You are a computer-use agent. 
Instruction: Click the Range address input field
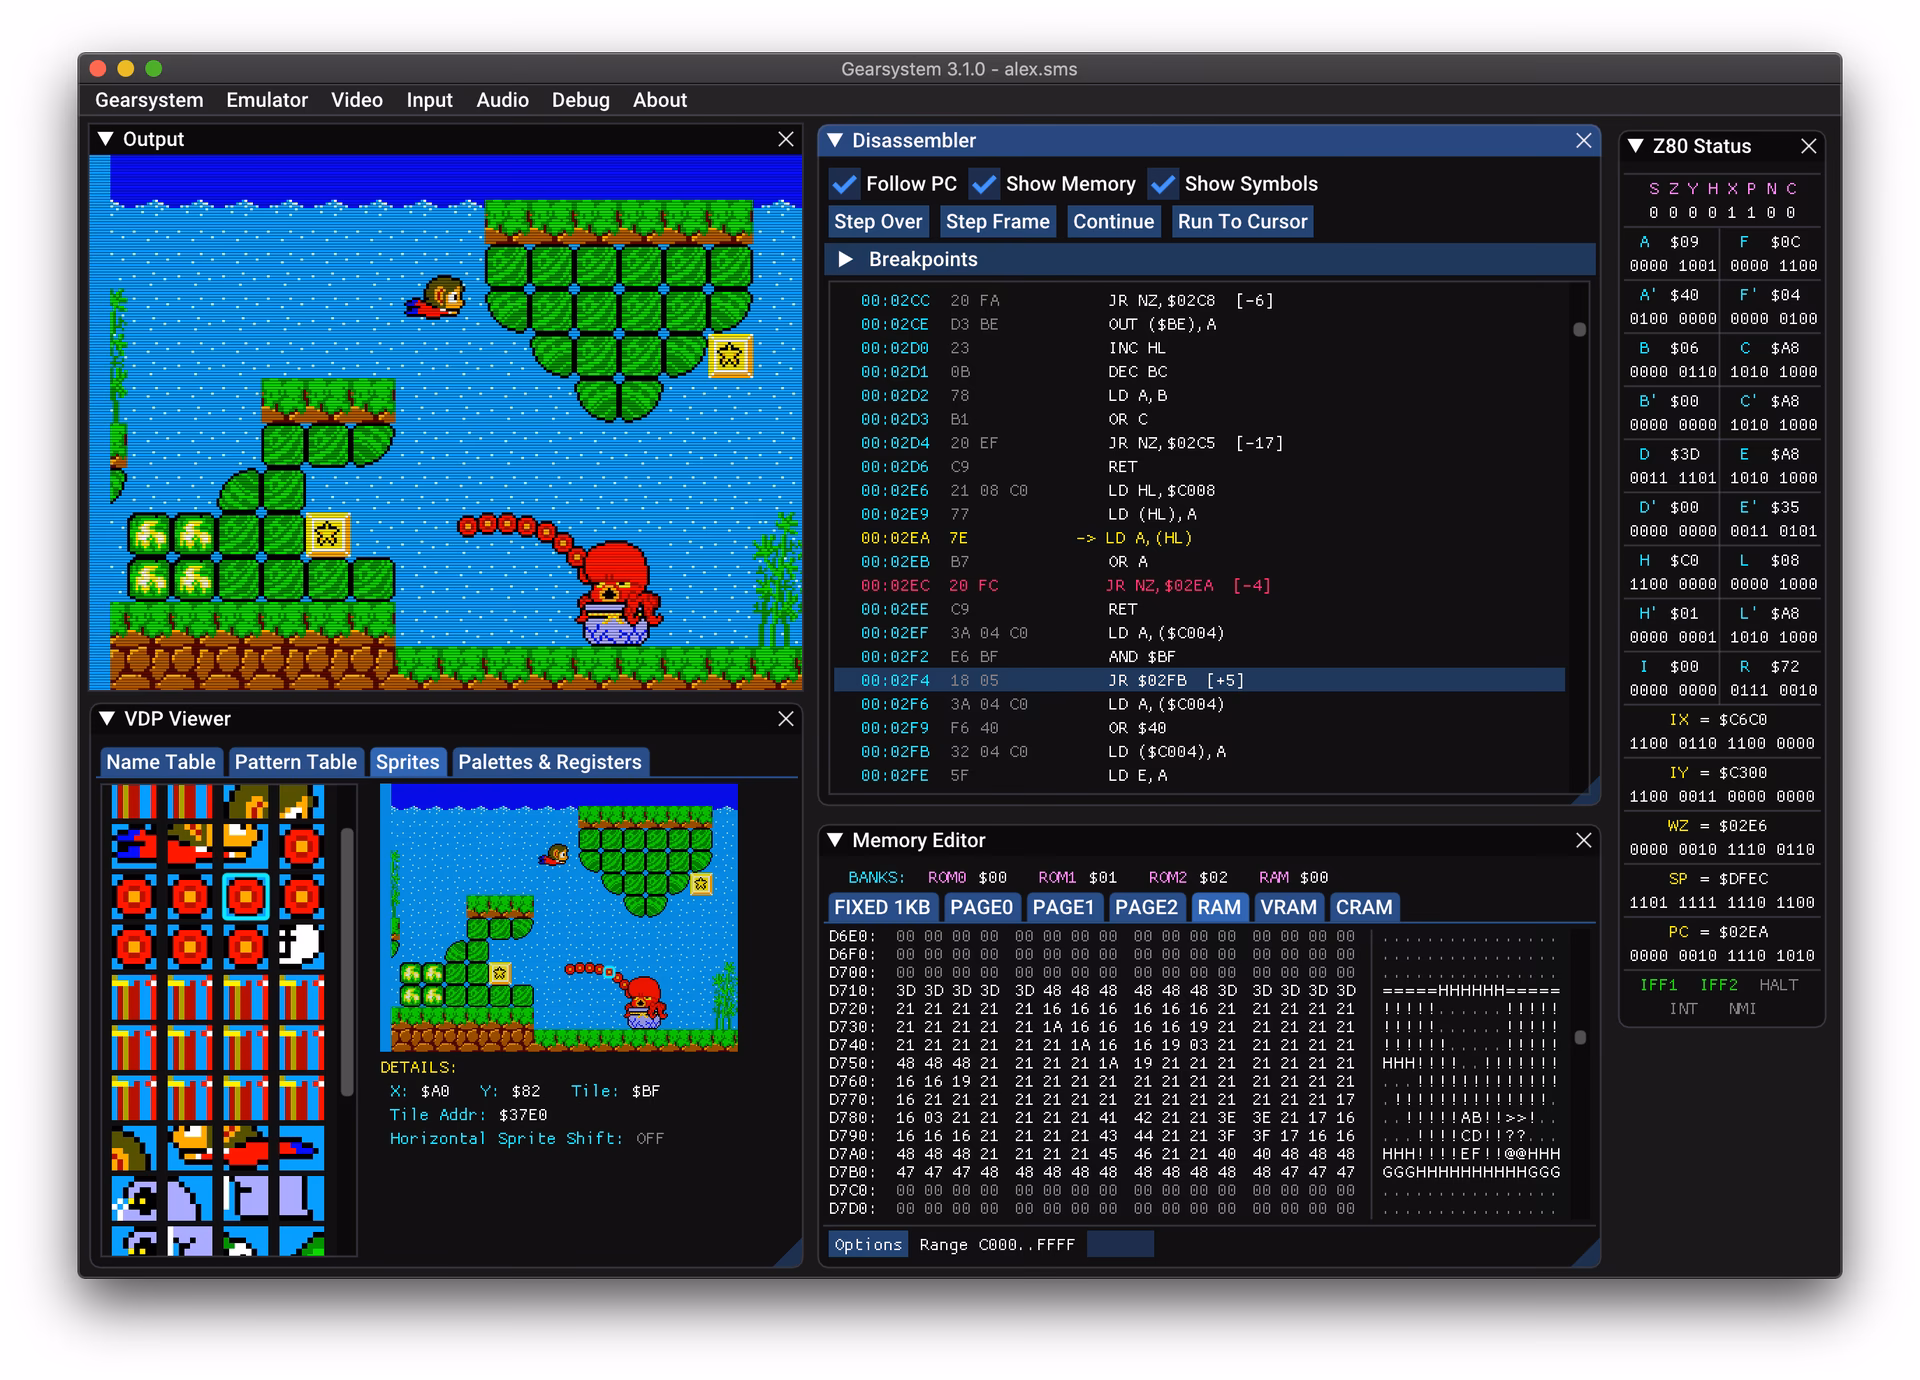pyautogui.click(x=1120, y=1244)
